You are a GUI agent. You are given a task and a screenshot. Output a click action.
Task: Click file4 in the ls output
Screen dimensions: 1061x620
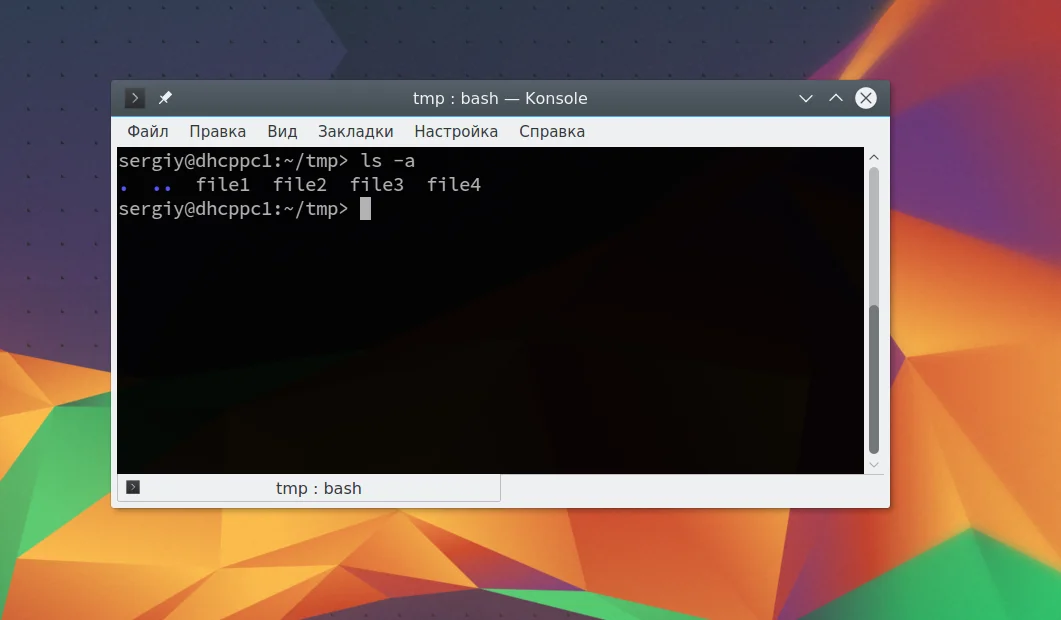coord(454,185)
